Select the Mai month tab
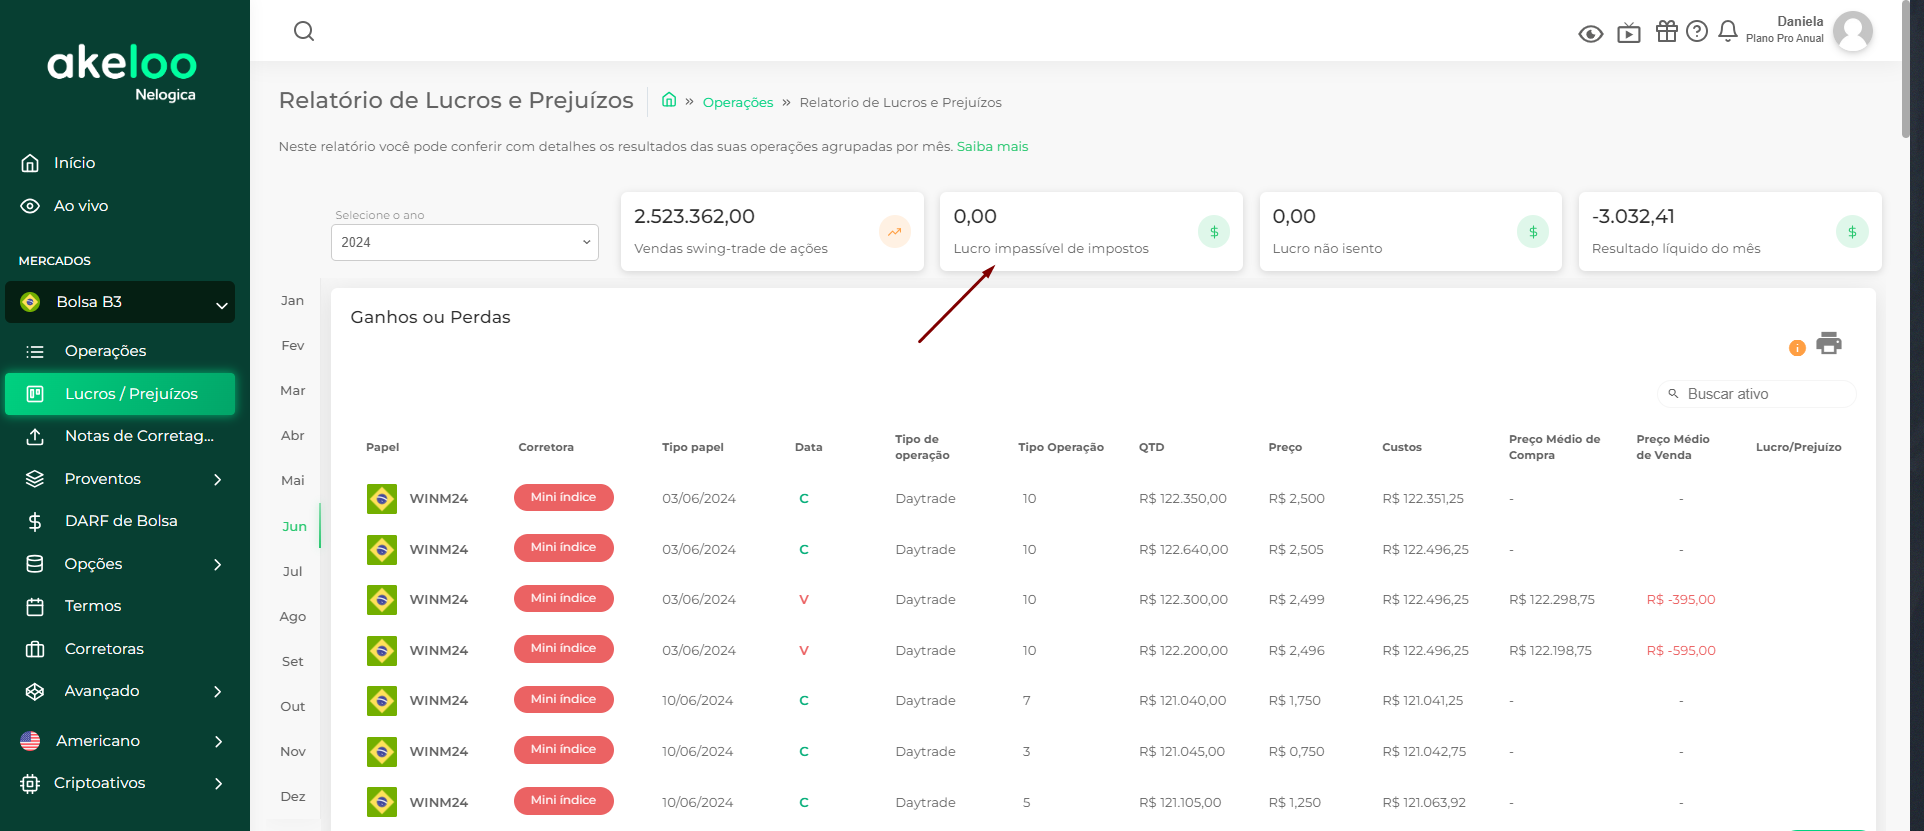1924x831 pixels. pos(293,480)
